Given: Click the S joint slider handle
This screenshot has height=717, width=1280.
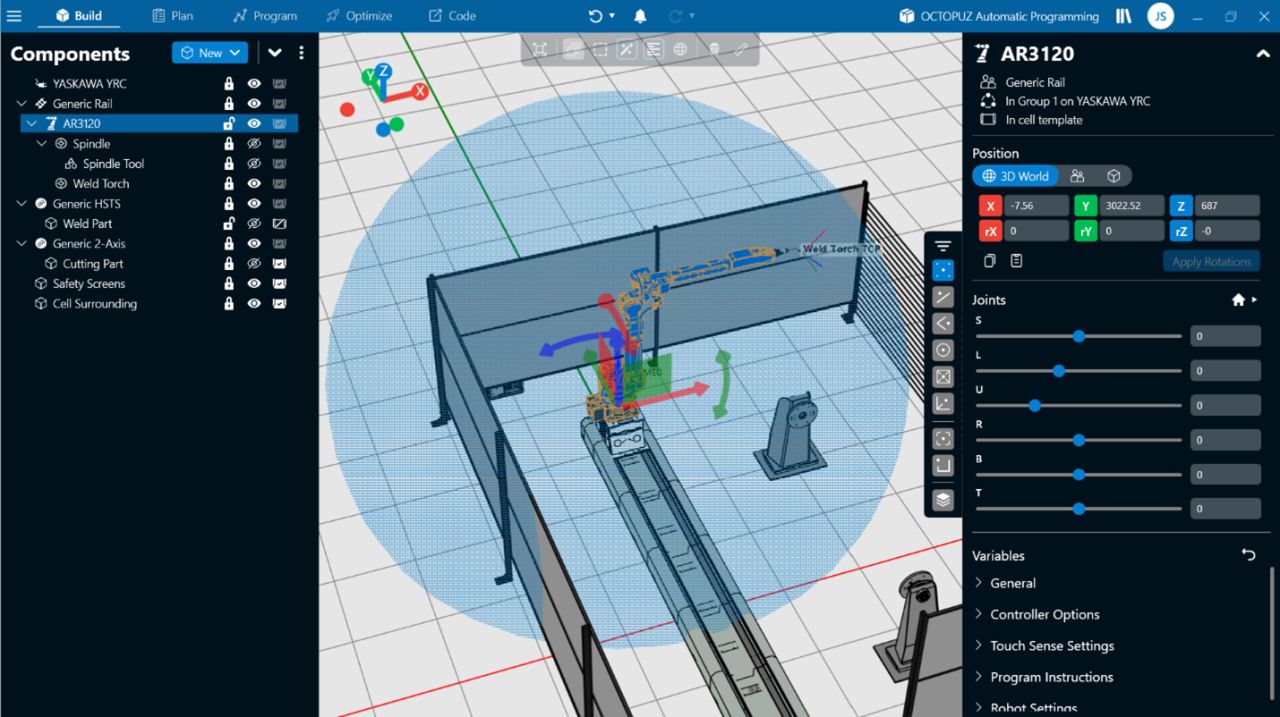Looking at the screenshot, I should pyautogui.click(x=1079, y=336).
